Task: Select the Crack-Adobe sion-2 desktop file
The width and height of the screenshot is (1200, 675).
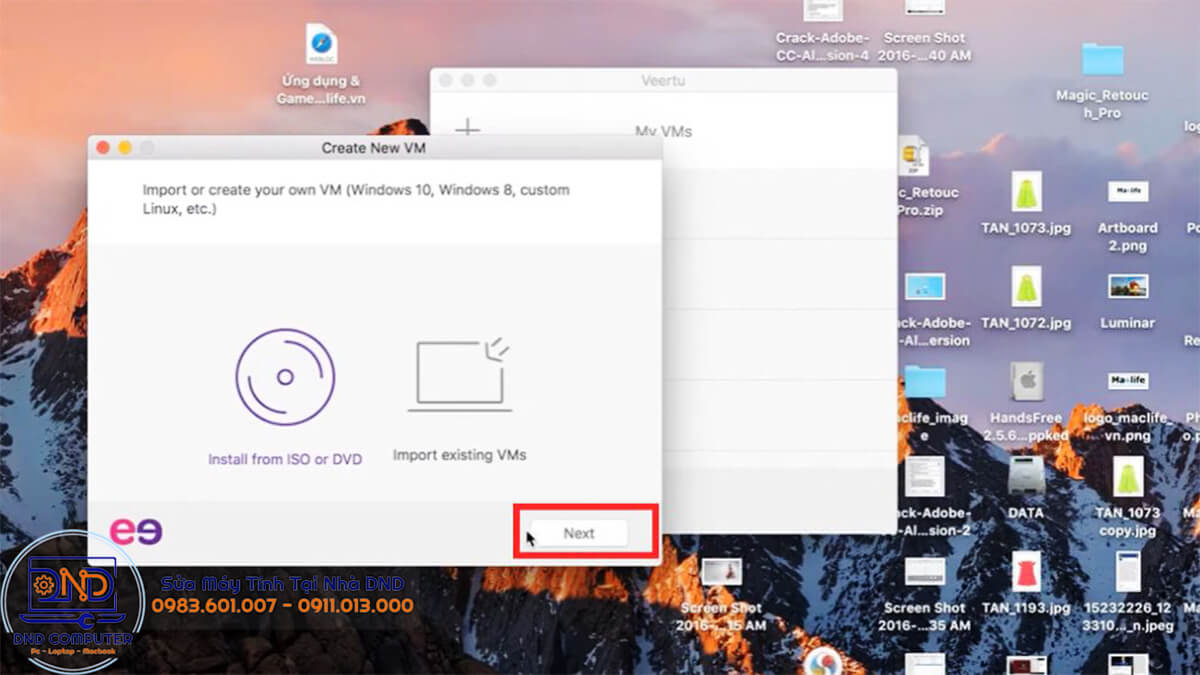Action: coord(925,477)
